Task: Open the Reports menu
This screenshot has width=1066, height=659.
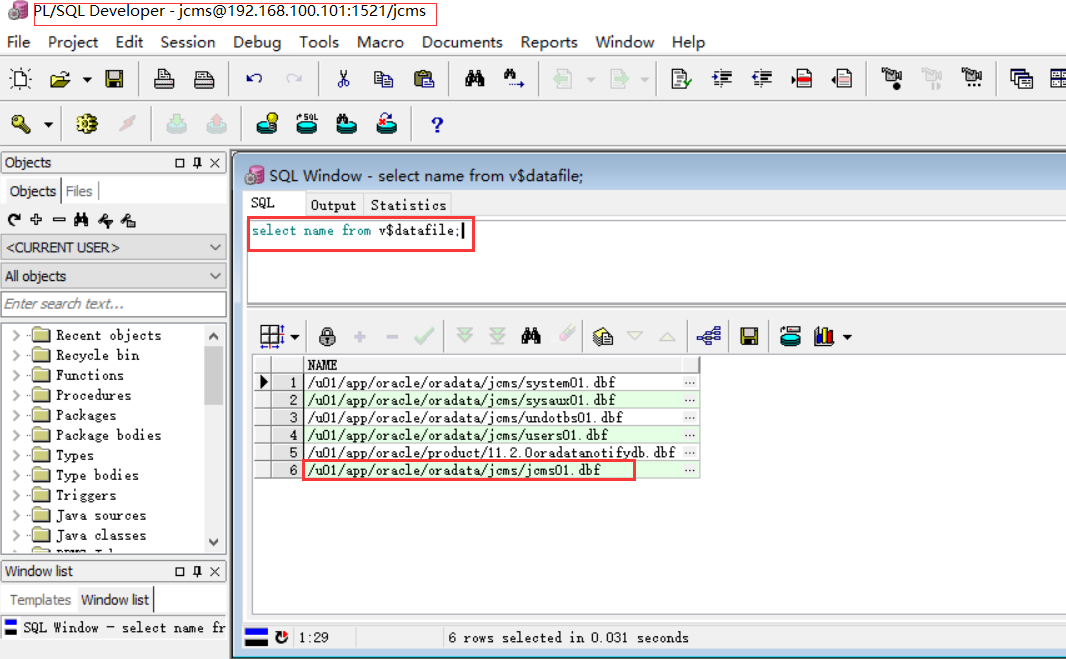Action: pos(549,42)
